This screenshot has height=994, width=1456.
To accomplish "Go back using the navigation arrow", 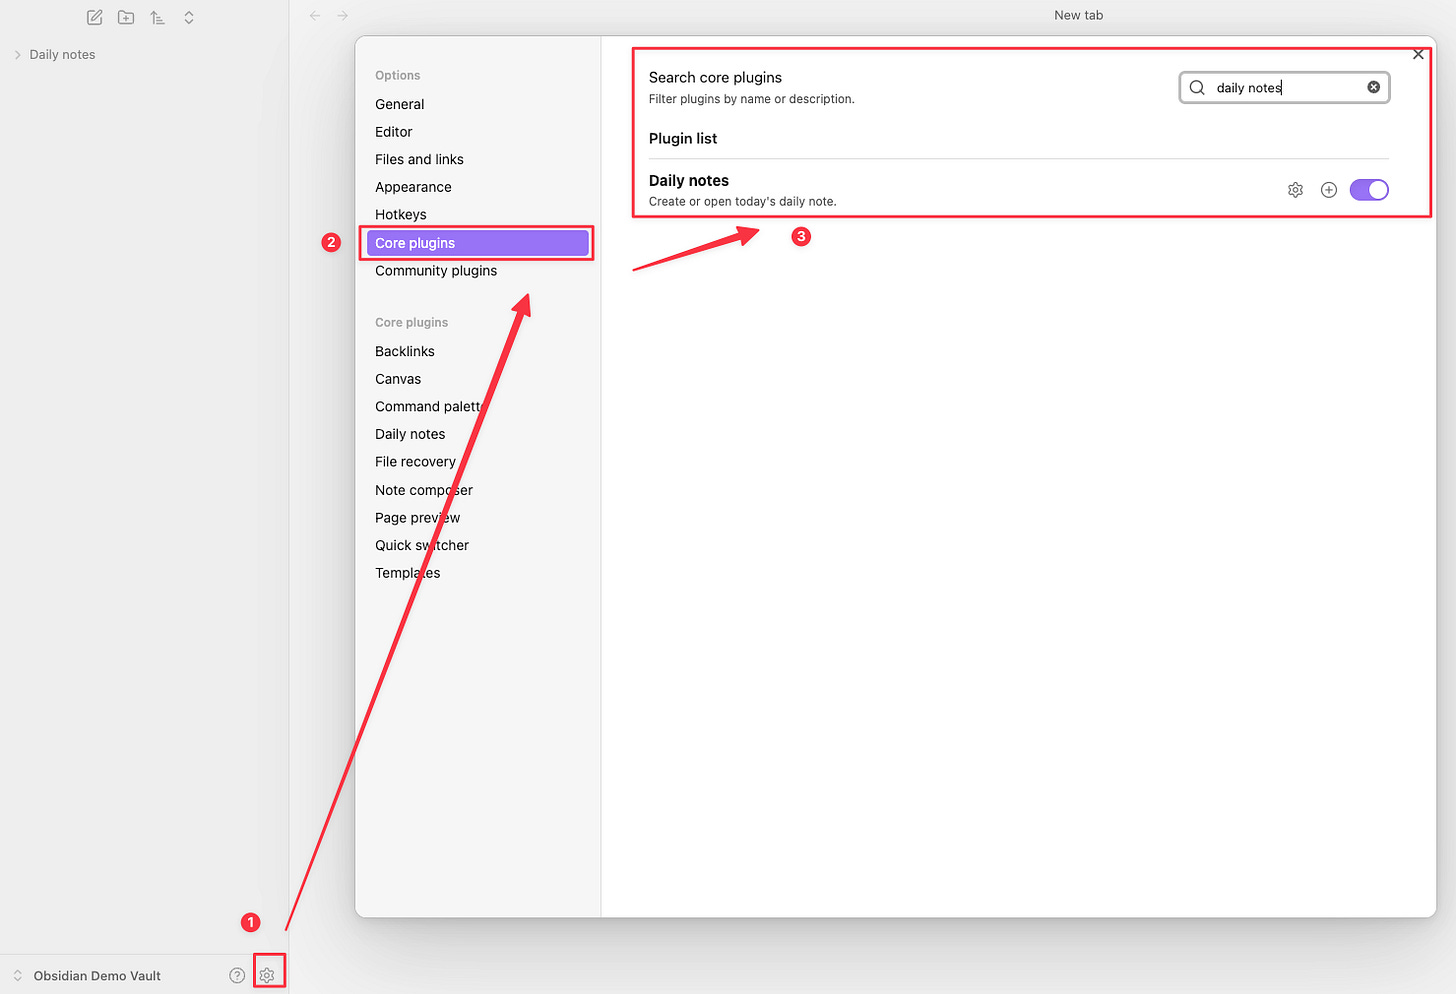I will coord(315,15).
